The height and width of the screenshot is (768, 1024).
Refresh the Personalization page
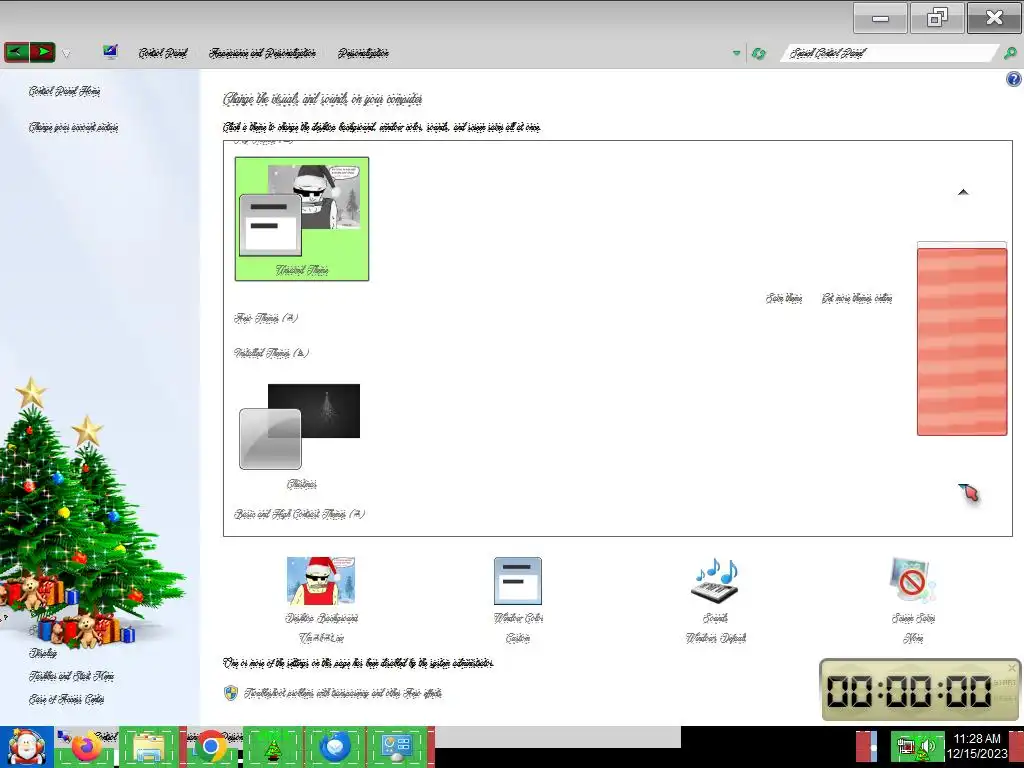[x=758, y=54]
